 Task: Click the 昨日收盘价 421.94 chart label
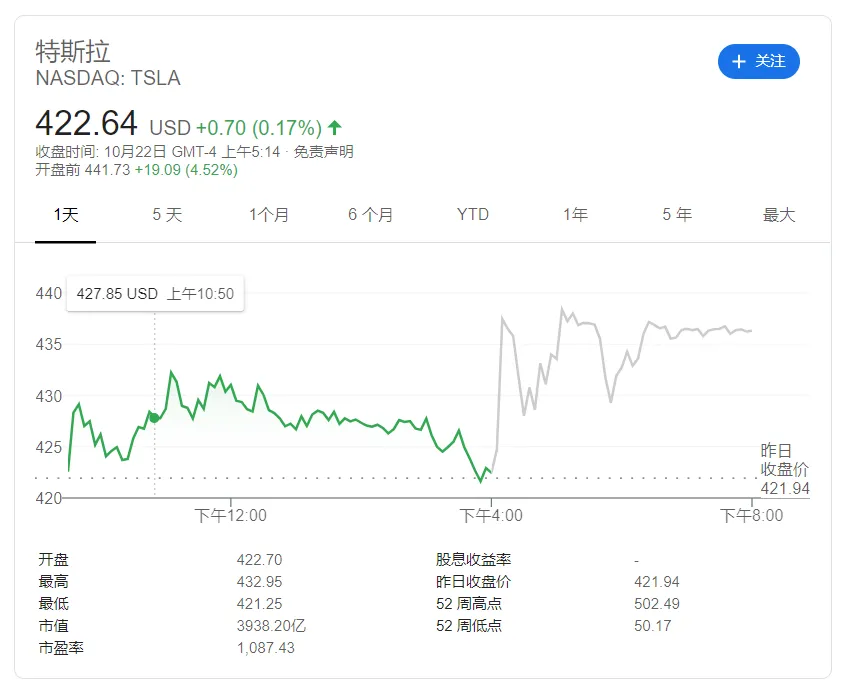pyautogui.click(x=784, y=470)
